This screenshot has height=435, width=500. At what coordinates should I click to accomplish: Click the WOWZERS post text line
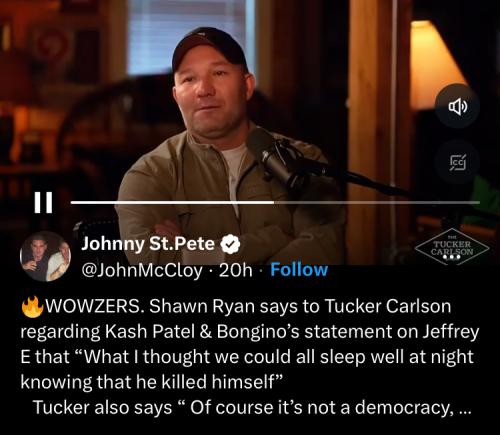tap(236, 307)
